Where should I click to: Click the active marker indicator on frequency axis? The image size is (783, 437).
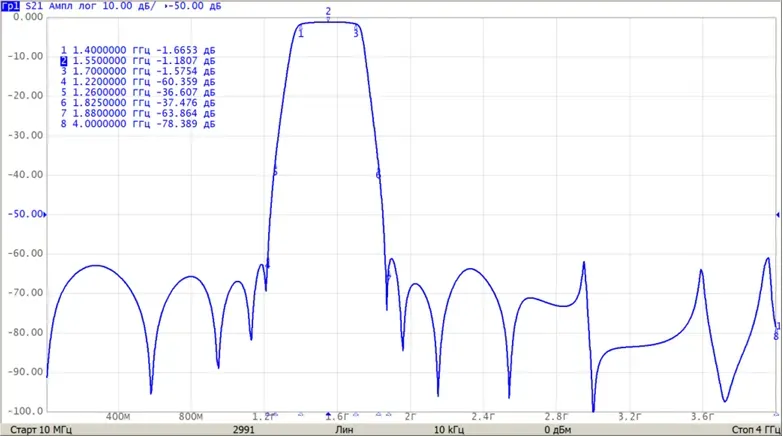point(328,415)
